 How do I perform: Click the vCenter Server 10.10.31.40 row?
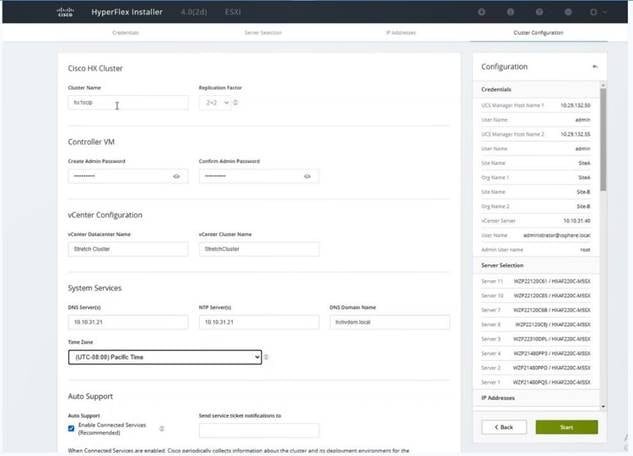point(536,221)
